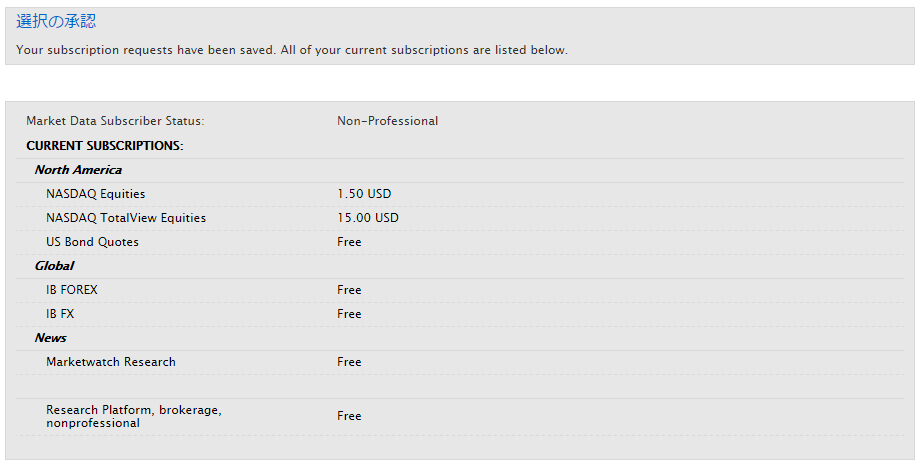Image resolution: width=924 pixels, height=465 pixels.
Task: Click the Non-Professional status value
Action: pos(387,121)
